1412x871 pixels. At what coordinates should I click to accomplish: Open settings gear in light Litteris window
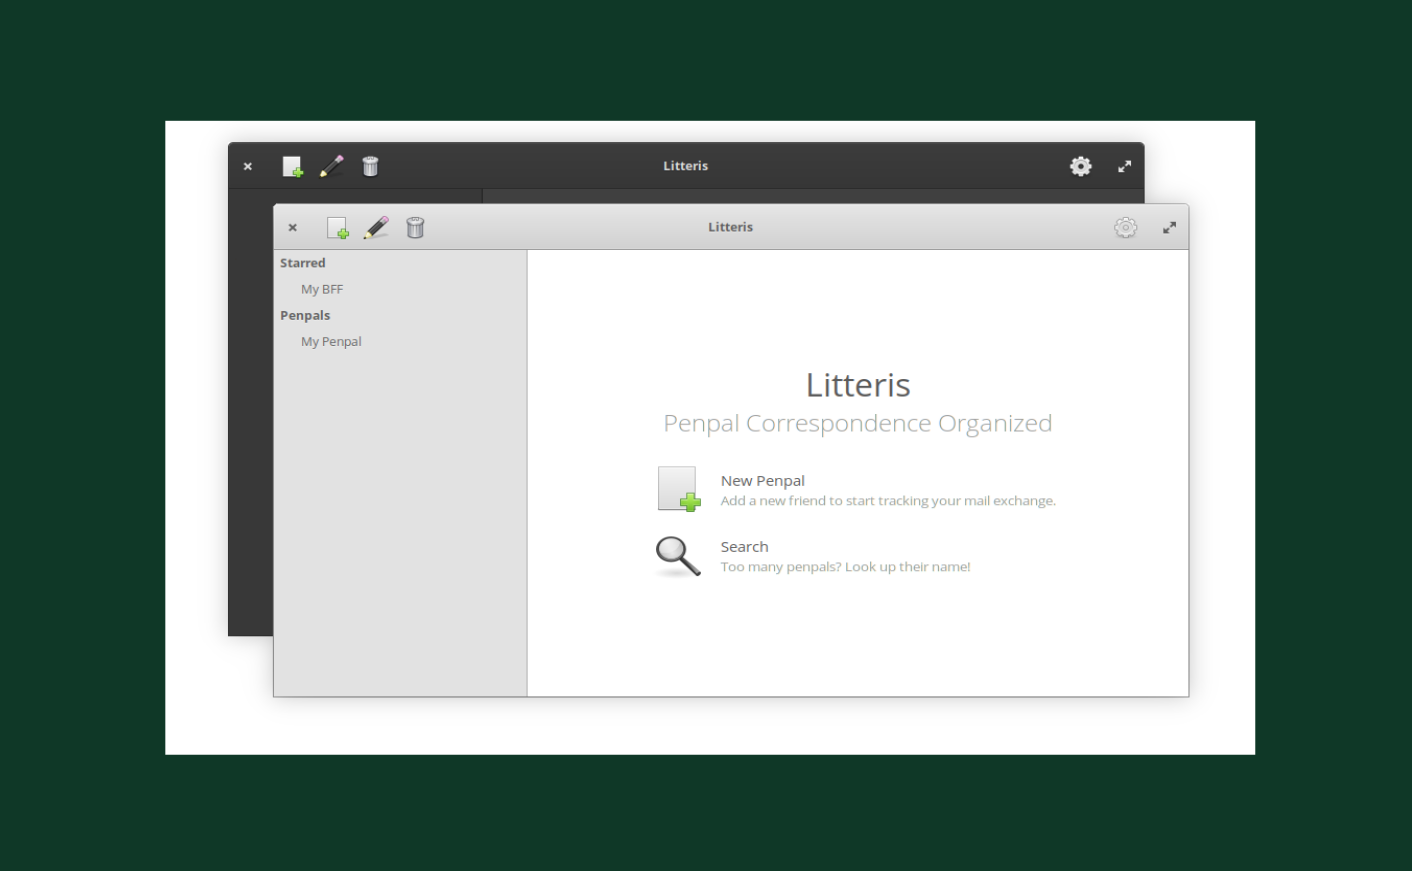pyautogui.click(x=1126, y=228)
